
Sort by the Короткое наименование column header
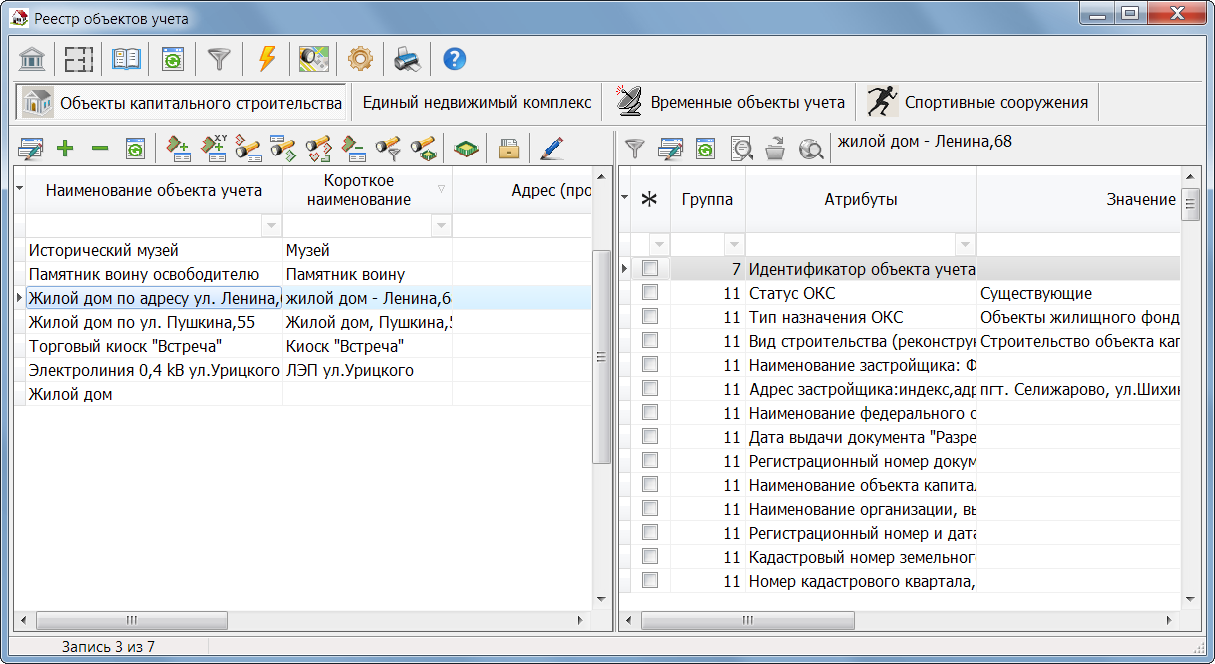(x=358, y=190)
